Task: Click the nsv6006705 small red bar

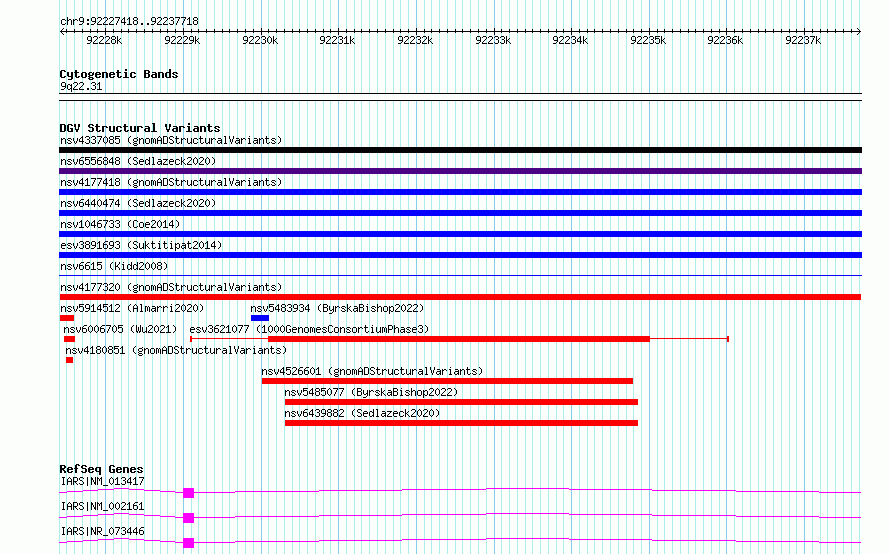Action: (x=69, y=339)
